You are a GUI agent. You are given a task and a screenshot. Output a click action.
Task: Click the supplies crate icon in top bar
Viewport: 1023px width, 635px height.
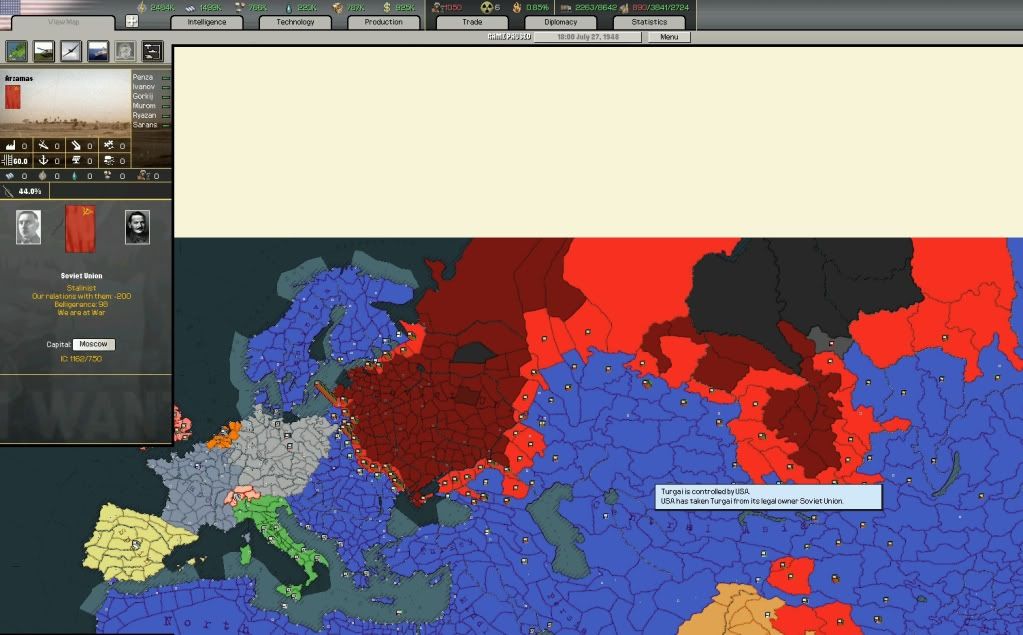pos(337,7)
